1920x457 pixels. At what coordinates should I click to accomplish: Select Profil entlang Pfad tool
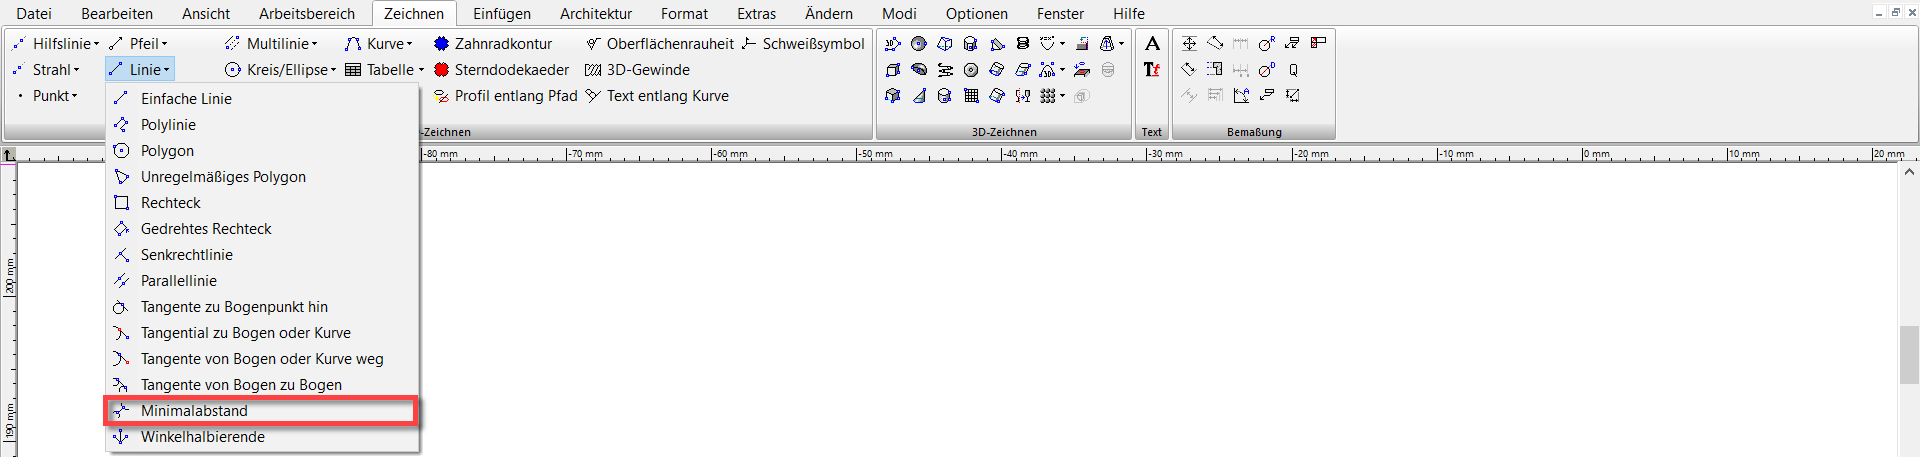(x=505, y=96)
